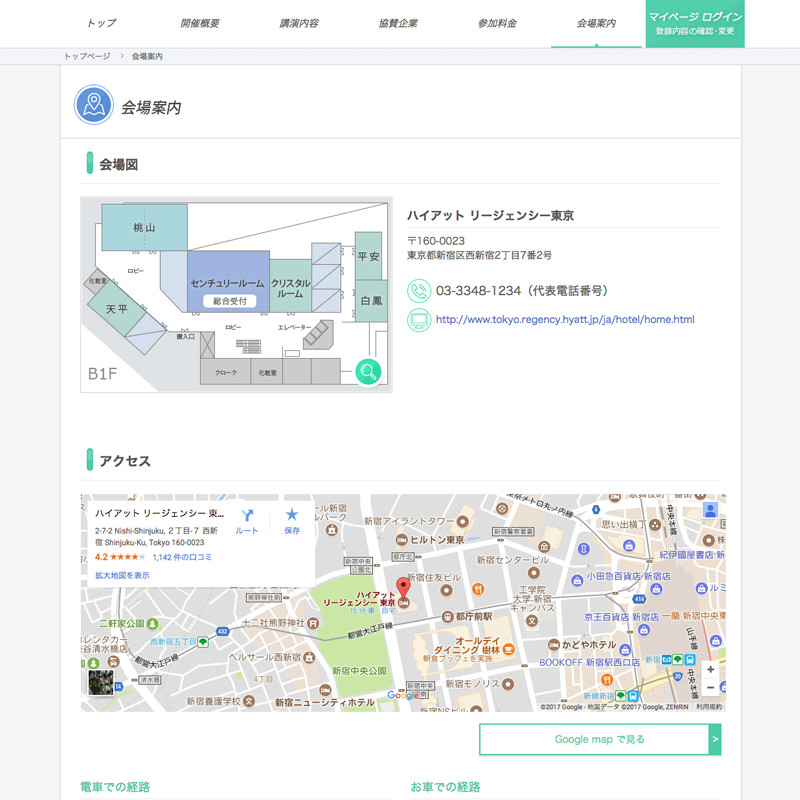Click the 電車での経路 heading

coord(115,787)
